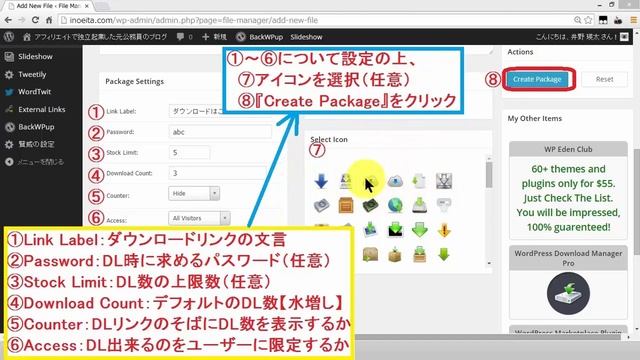Open Slideshow in the left sidebar

35,56
